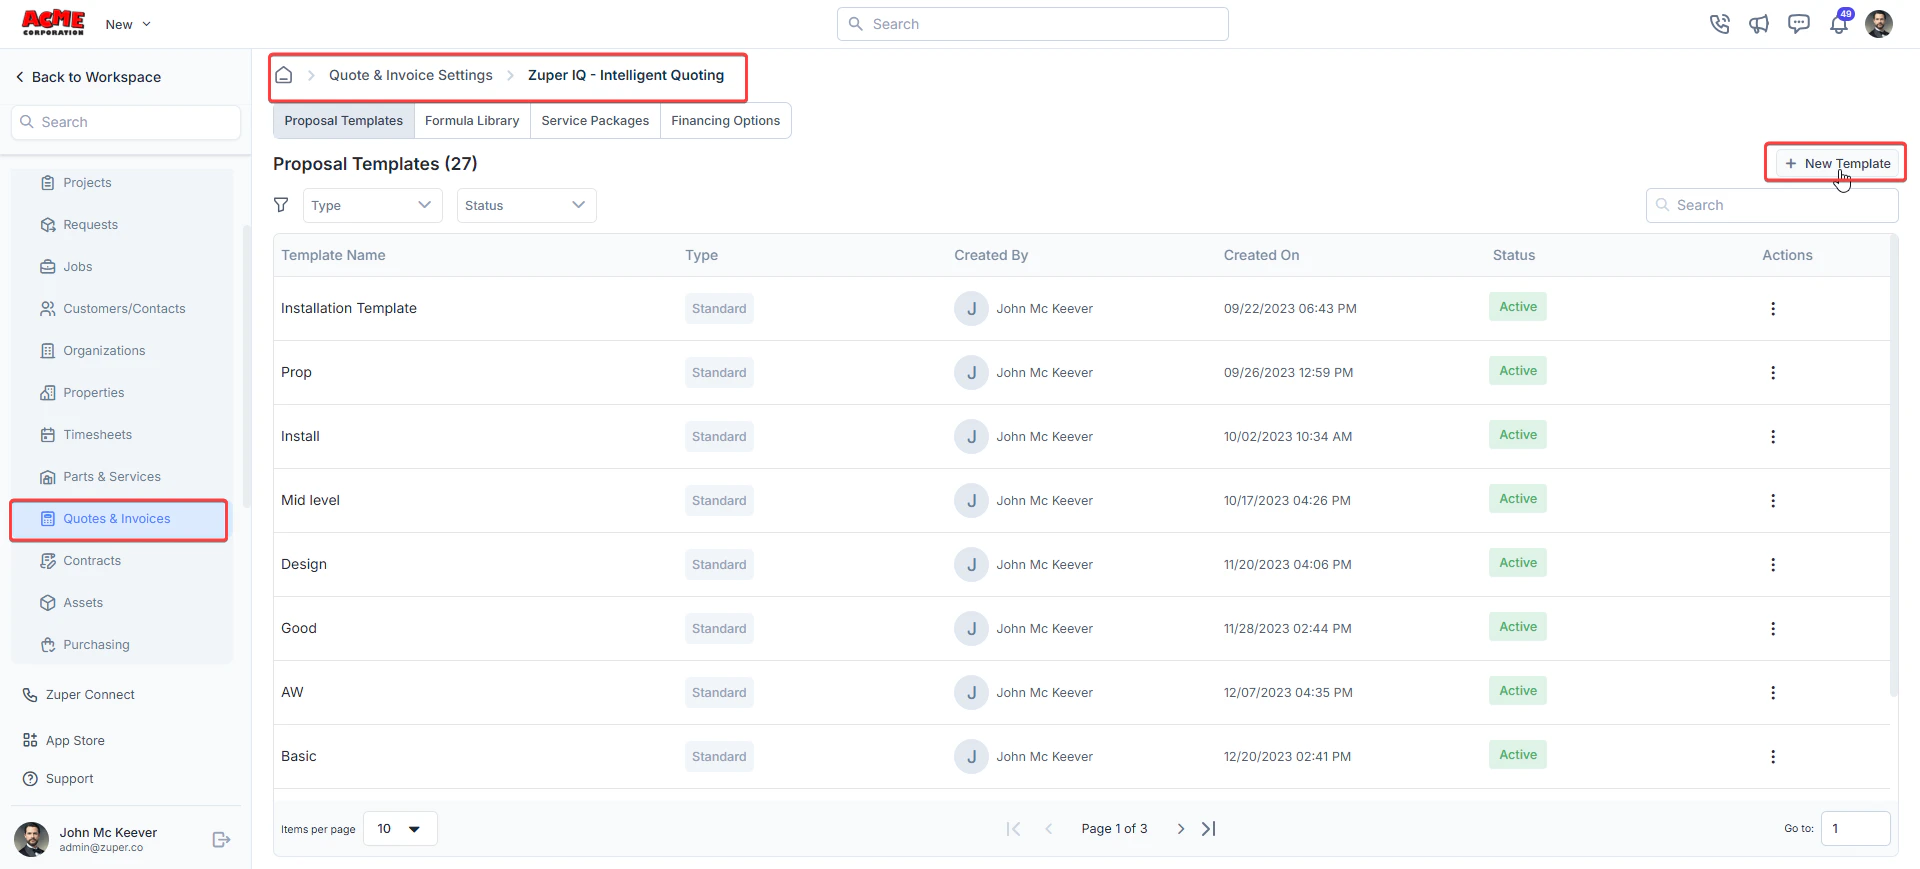Screen dimensions: 1920x869
Task: Focus the templates table search field
Action: [1772, 205]
